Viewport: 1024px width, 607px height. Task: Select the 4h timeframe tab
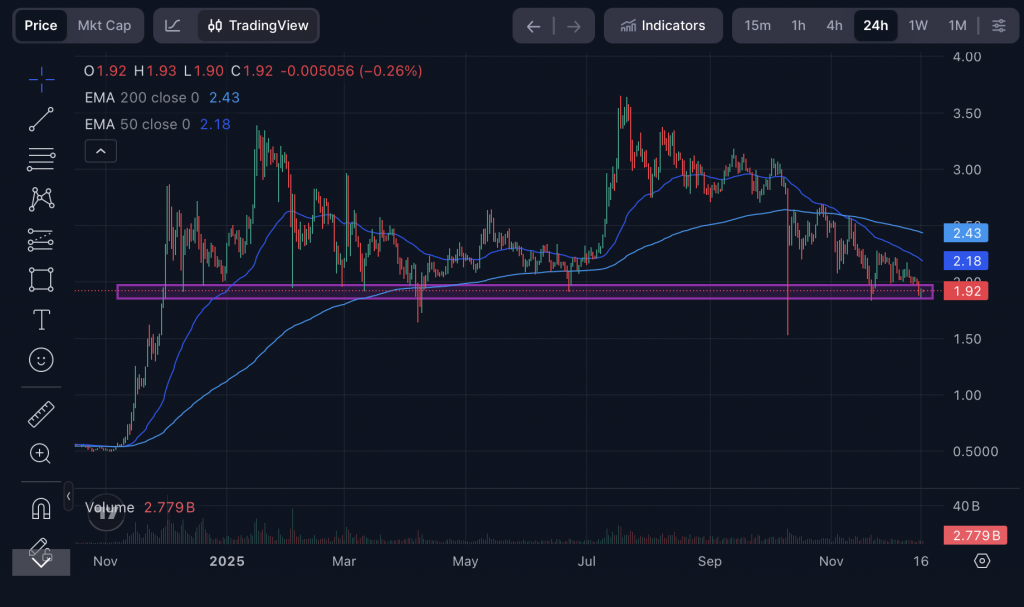tap(834, 26)
